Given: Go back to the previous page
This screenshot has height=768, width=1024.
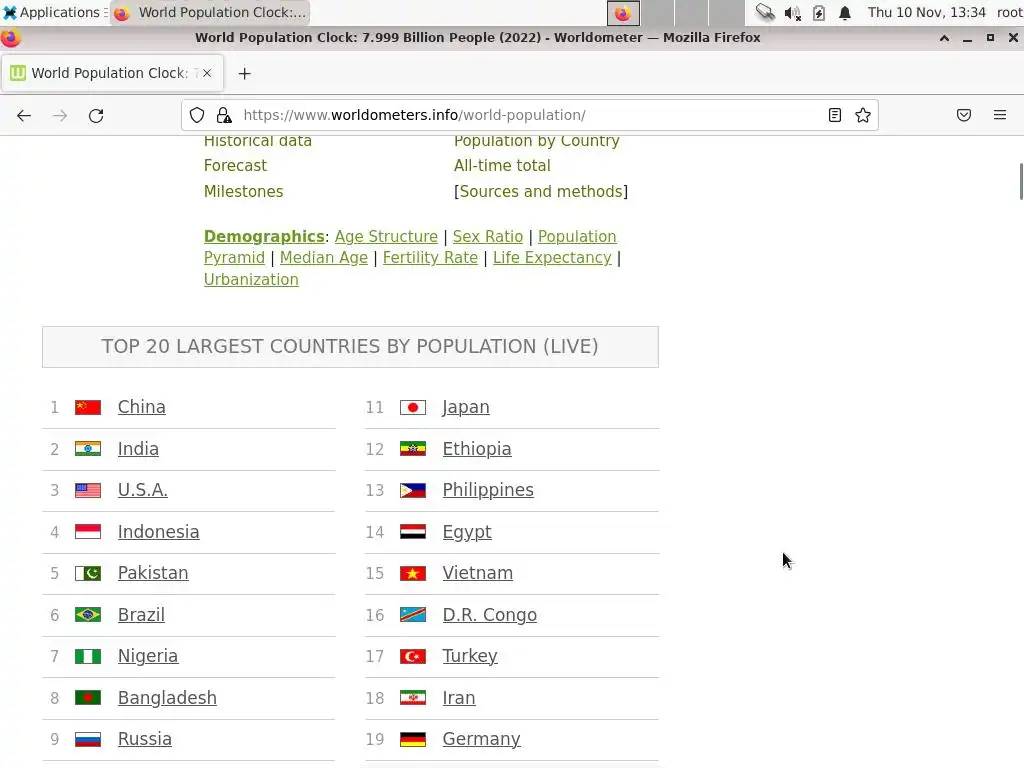Looking at the screenshot, I should click(x=24, y=116).
